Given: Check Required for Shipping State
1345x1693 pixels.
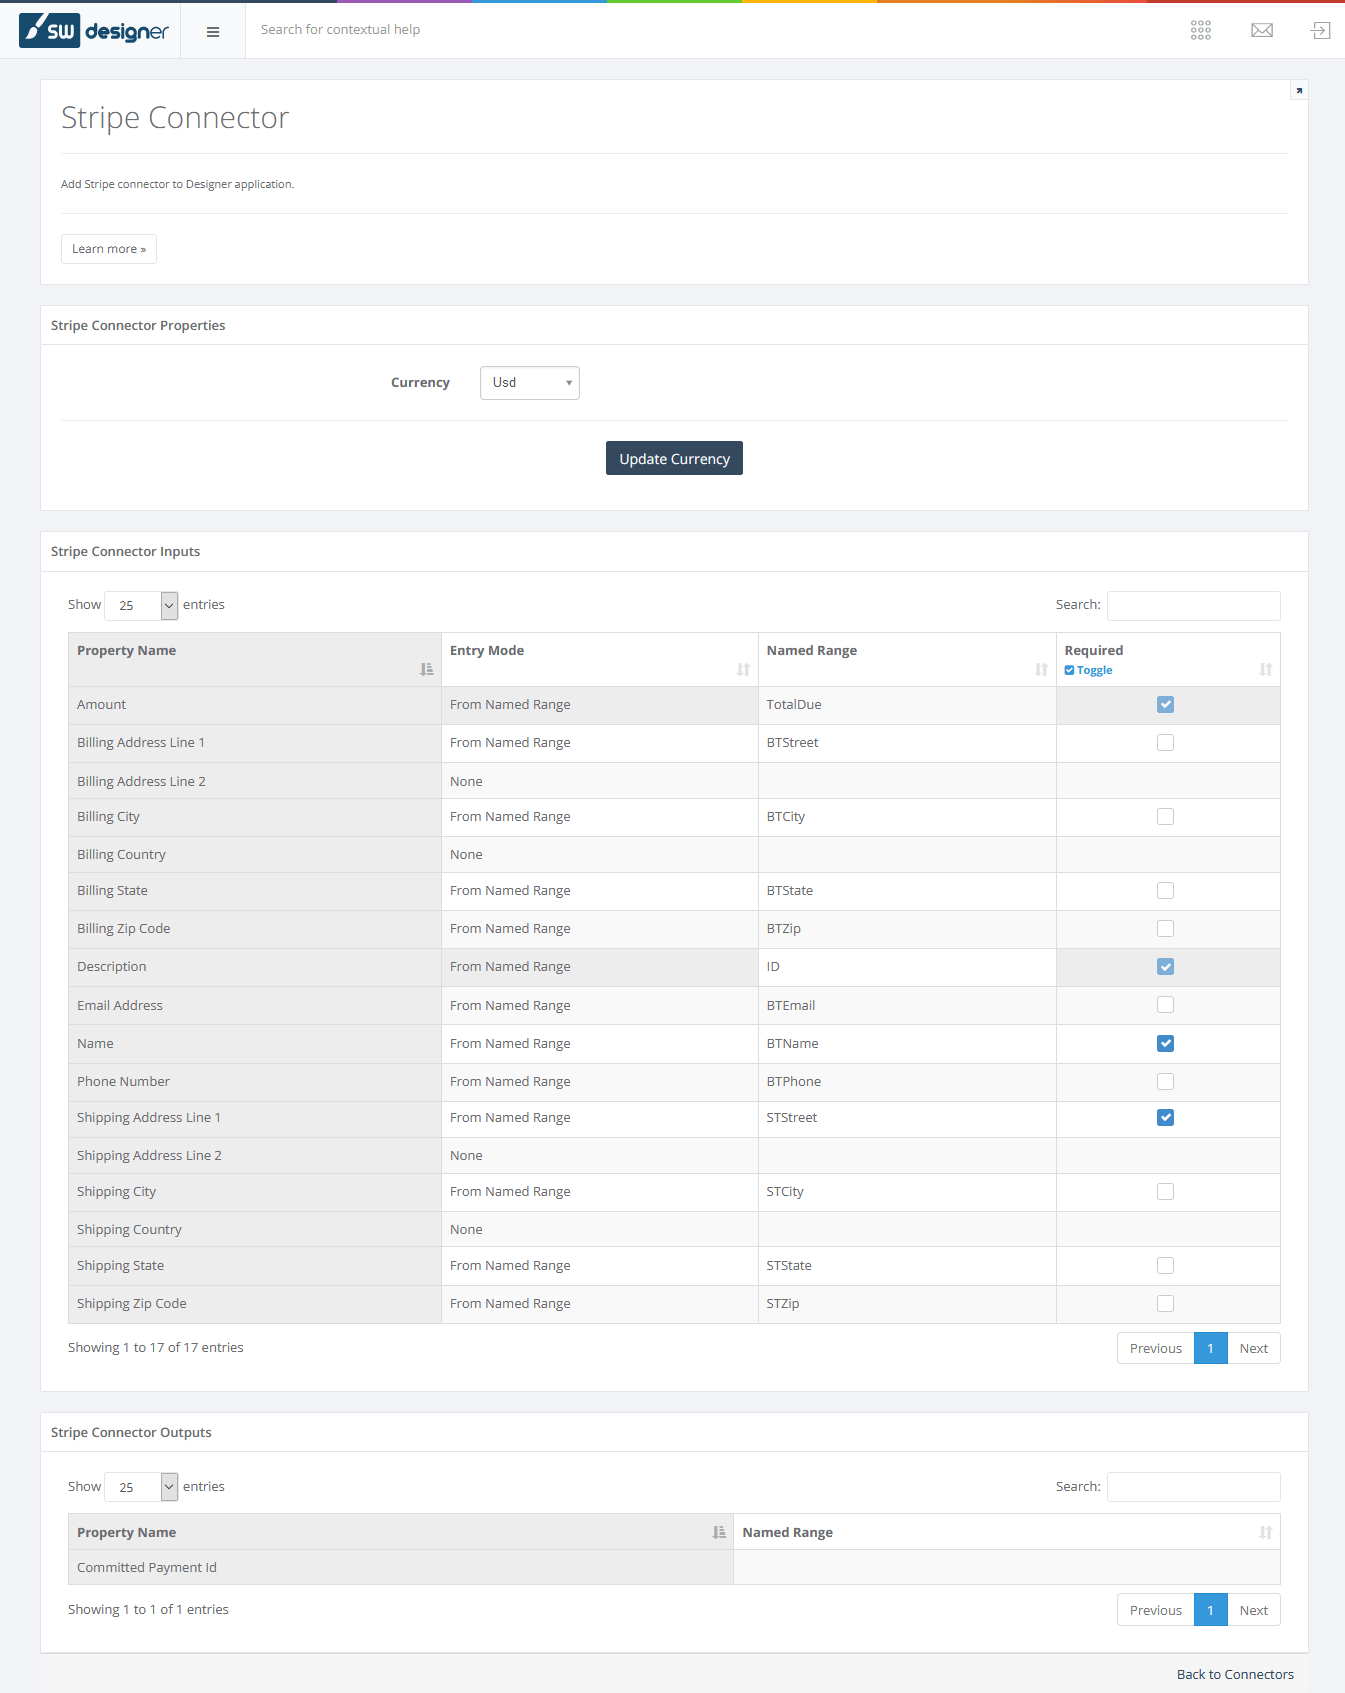Looking at the screenshot, I should point(1165,1266).
